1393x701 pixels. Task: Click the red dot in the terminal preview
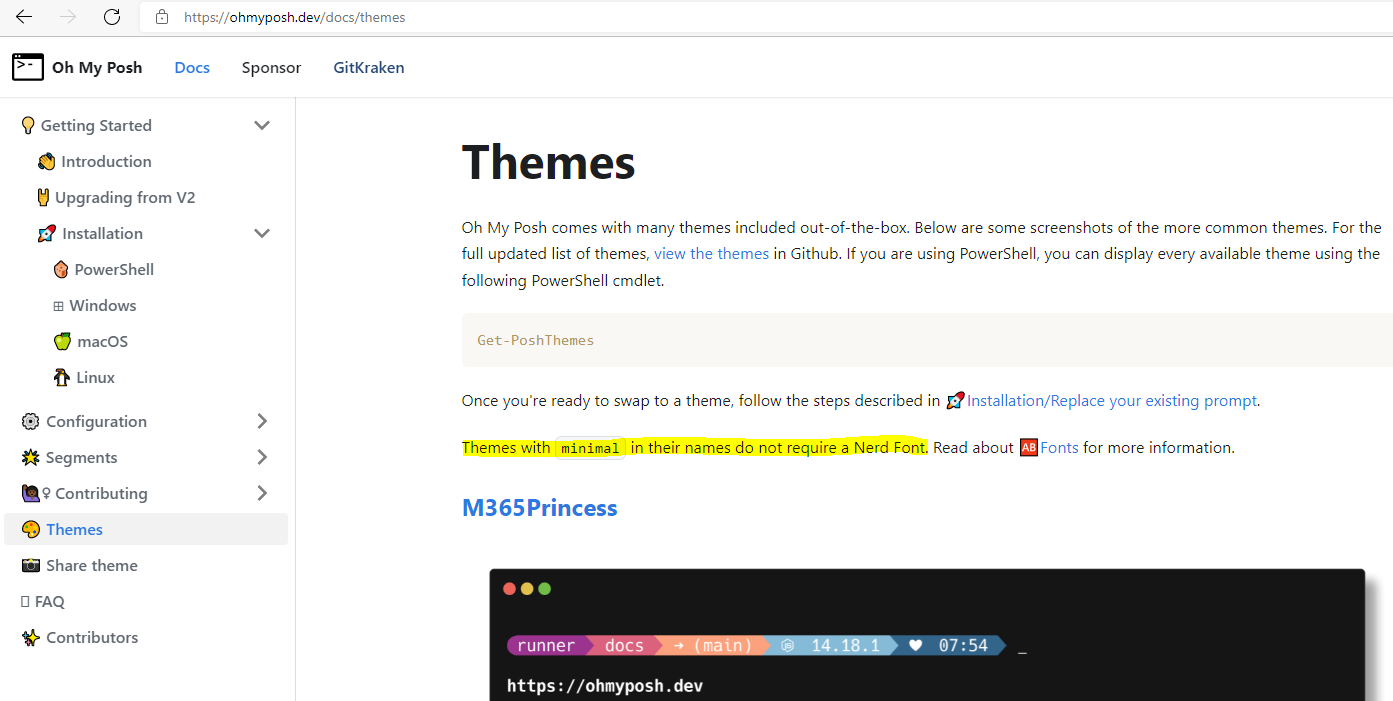click(x=510, y=589)
